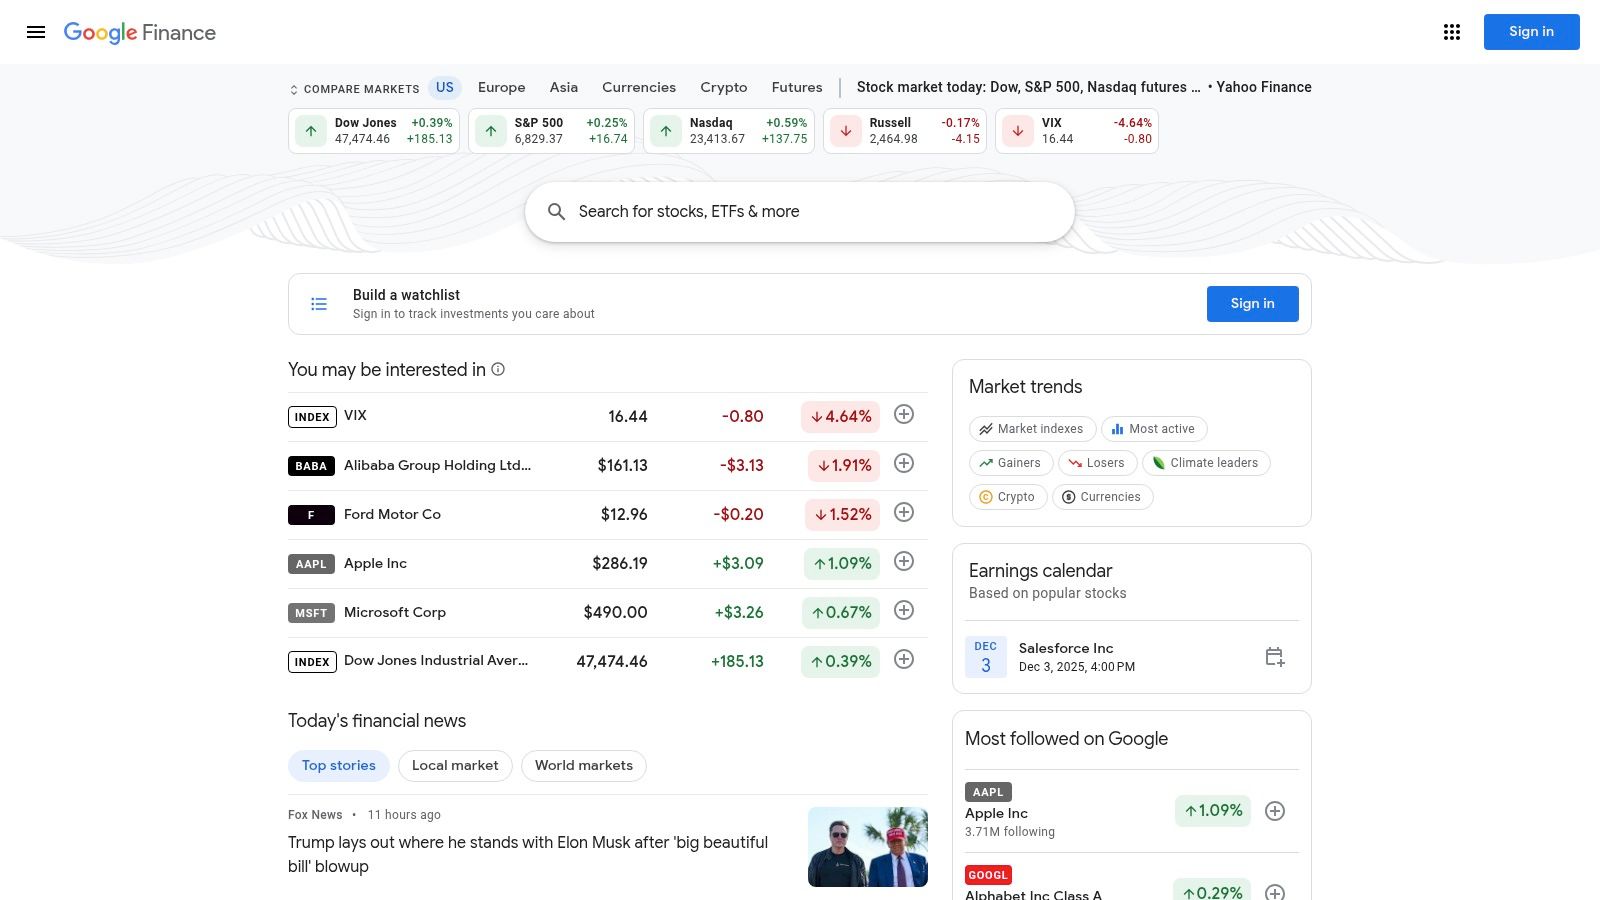1600x900 pixels.
Task: Click the Sign in button
Action: 1531,32
